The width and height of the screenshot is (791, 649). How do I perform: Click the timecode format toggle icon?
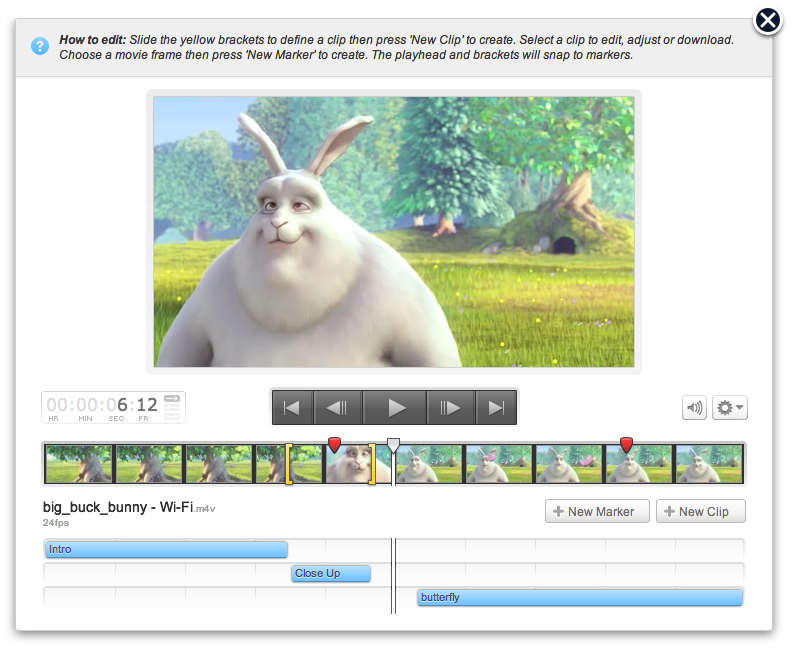pos(172,407)
